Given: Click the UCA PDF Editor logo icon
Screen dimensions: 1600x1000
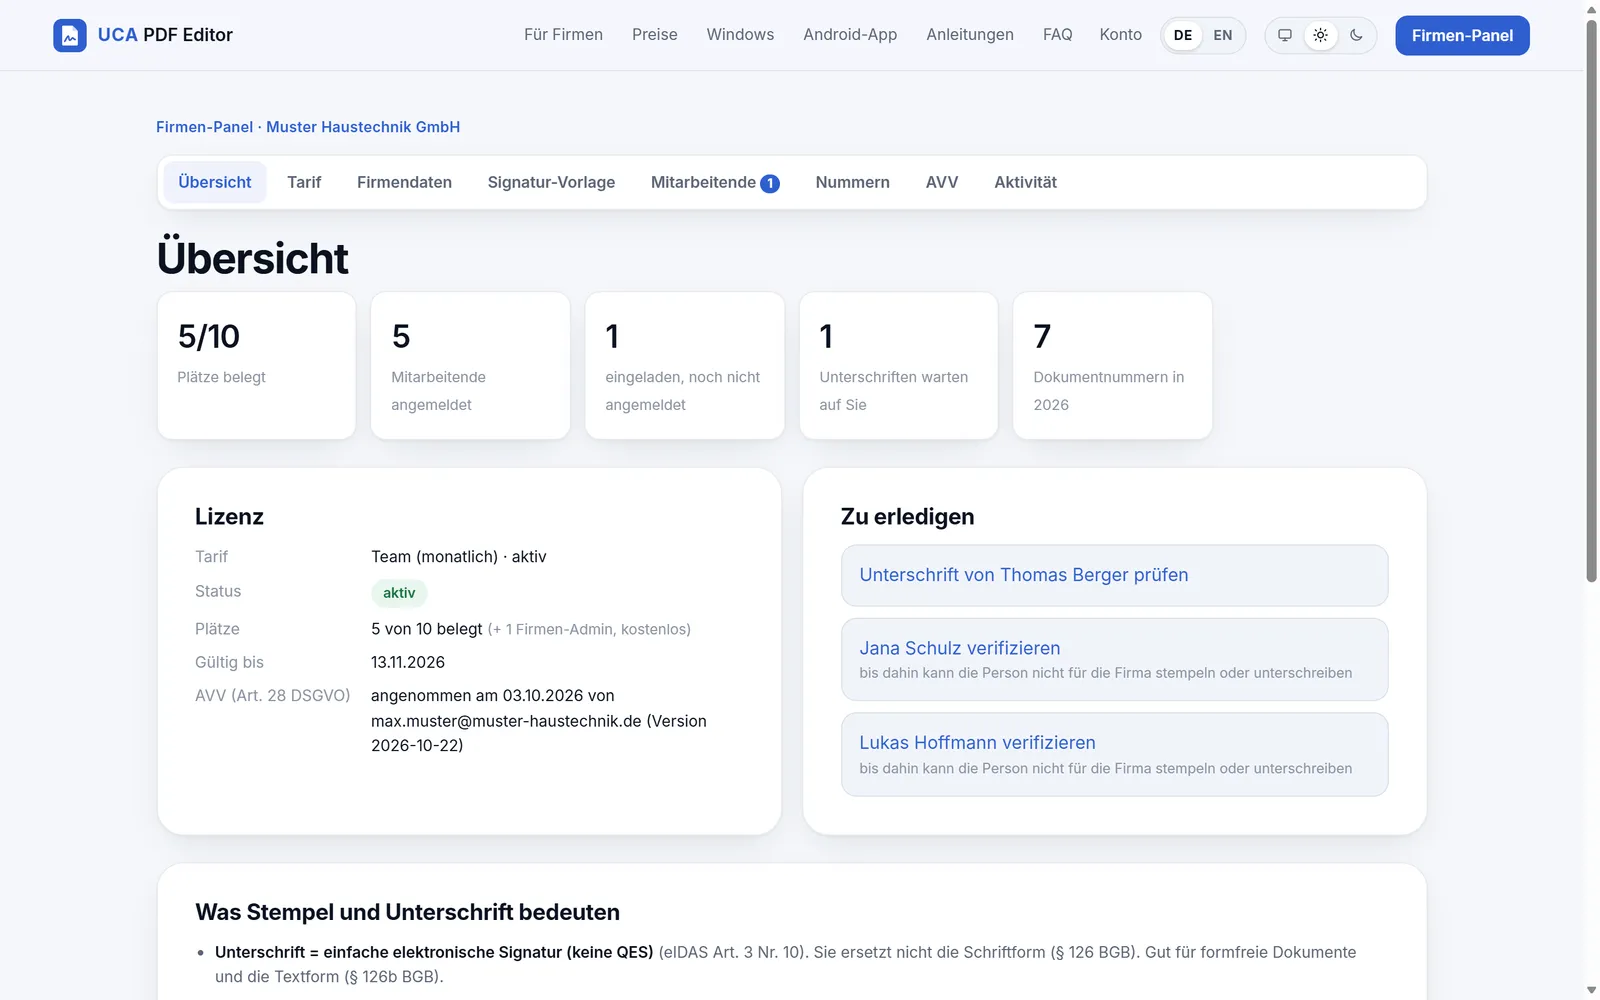Looking at the screenshot, I should (x=70, y=35).
